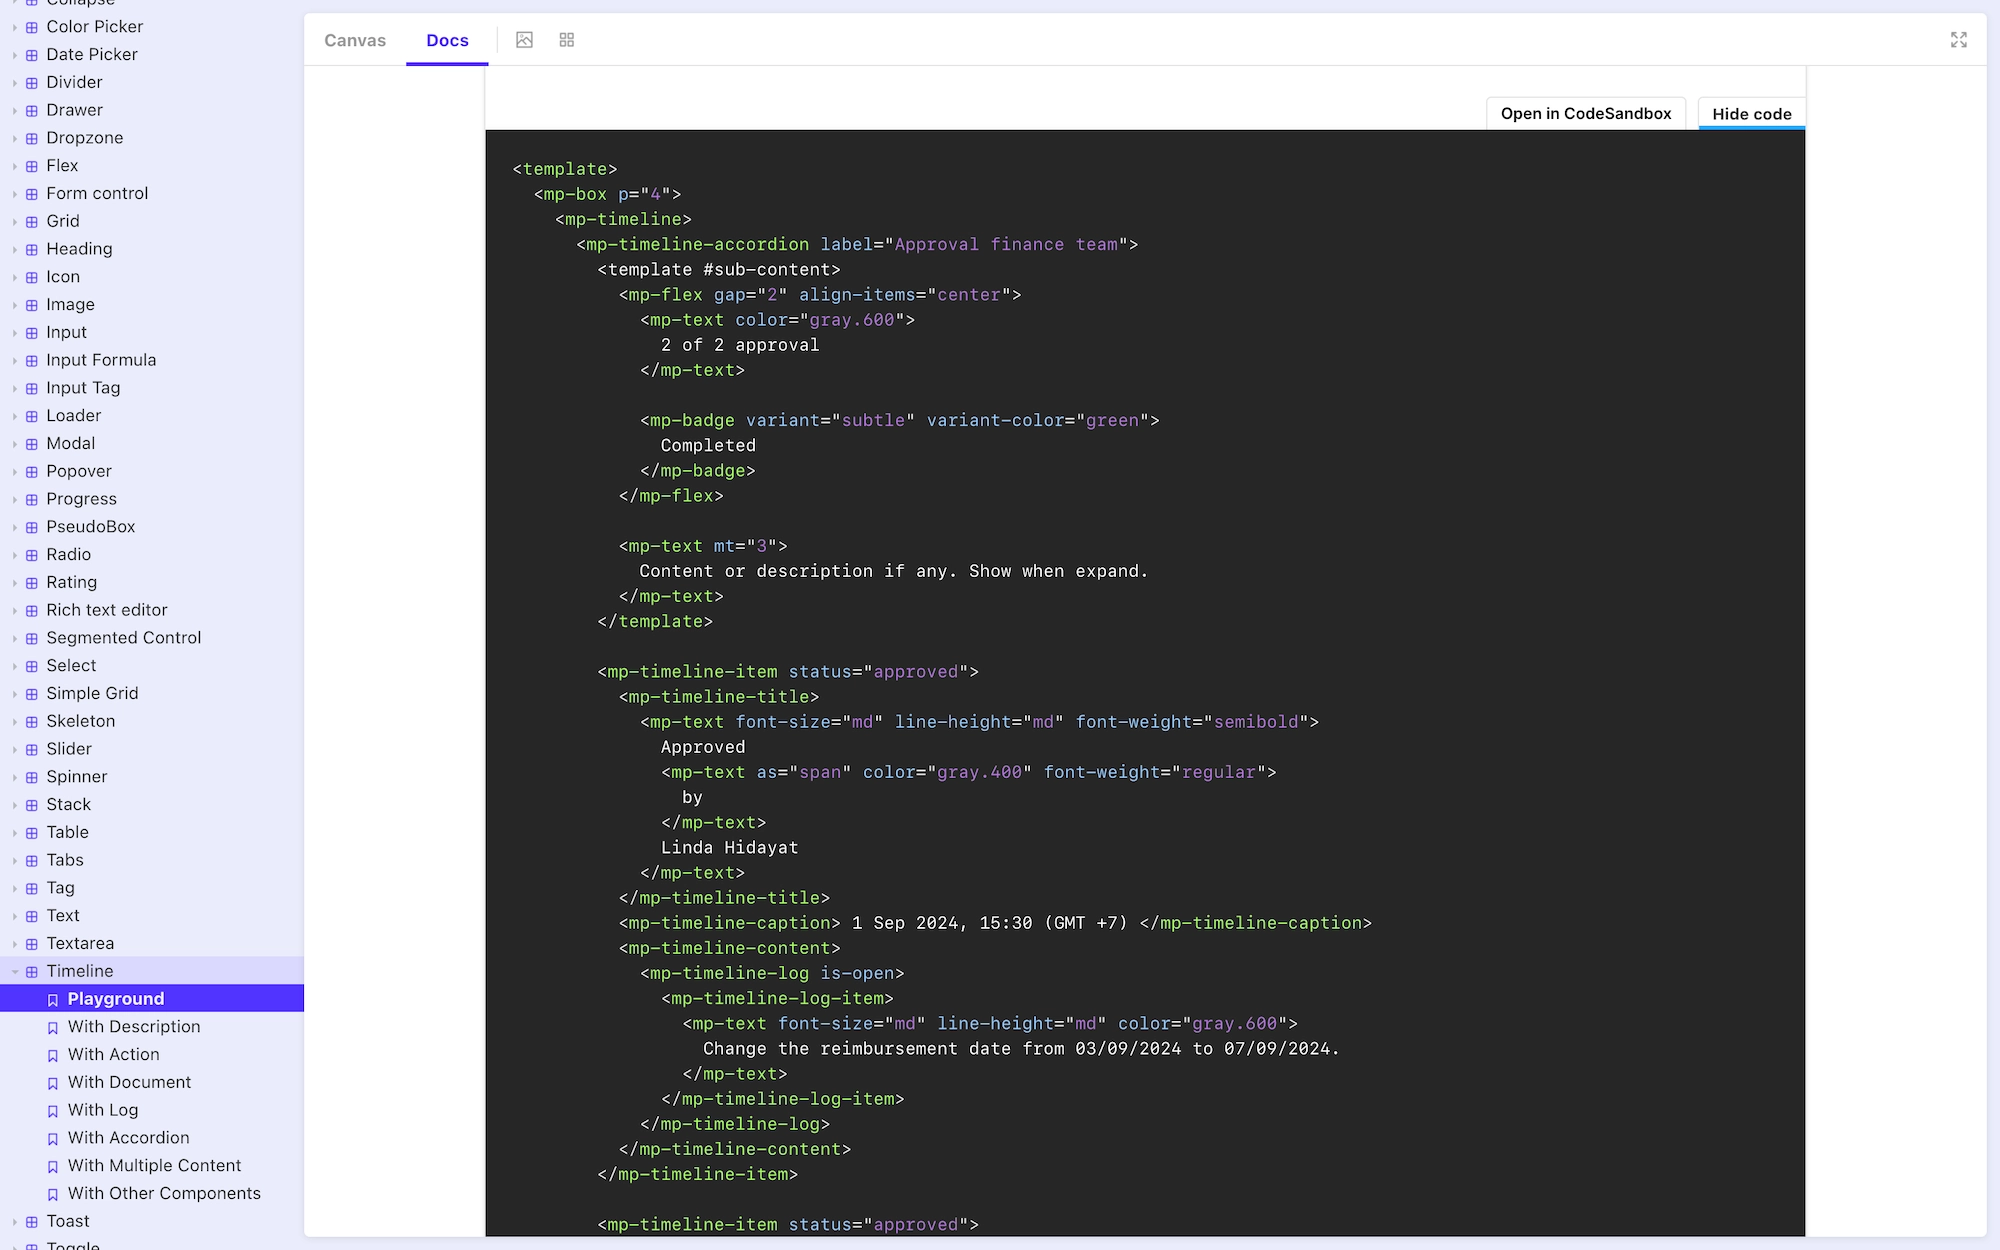Click '2 of 2 approval' code line
Image resolution: width=2000 pixels, height=1250 pixels.
click(x=740, y=345)
